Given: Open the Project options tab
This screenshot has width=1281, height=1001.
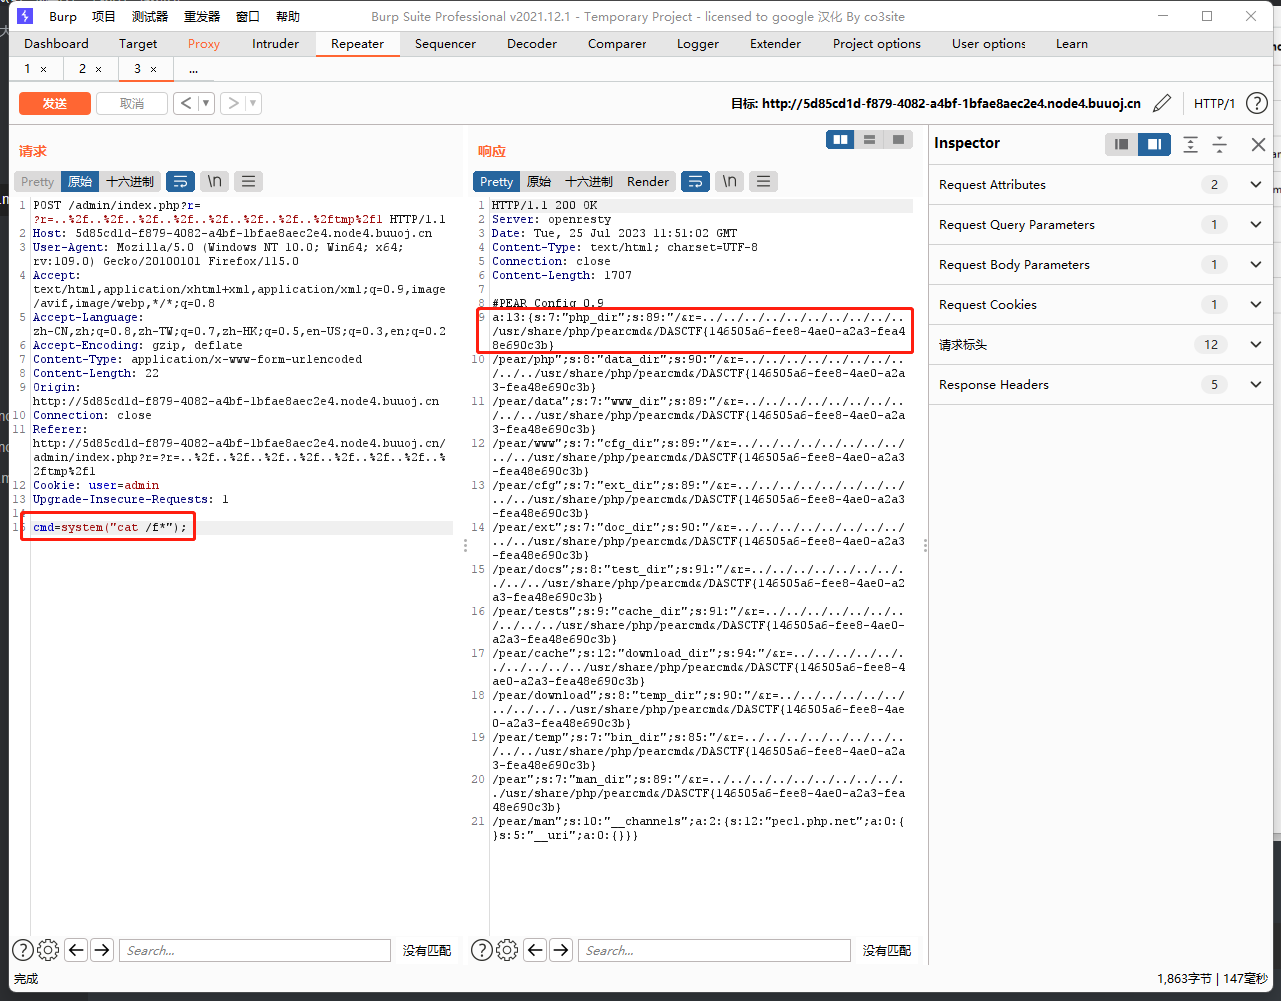Looking at the screenshot, I should [x=877, y=44].
